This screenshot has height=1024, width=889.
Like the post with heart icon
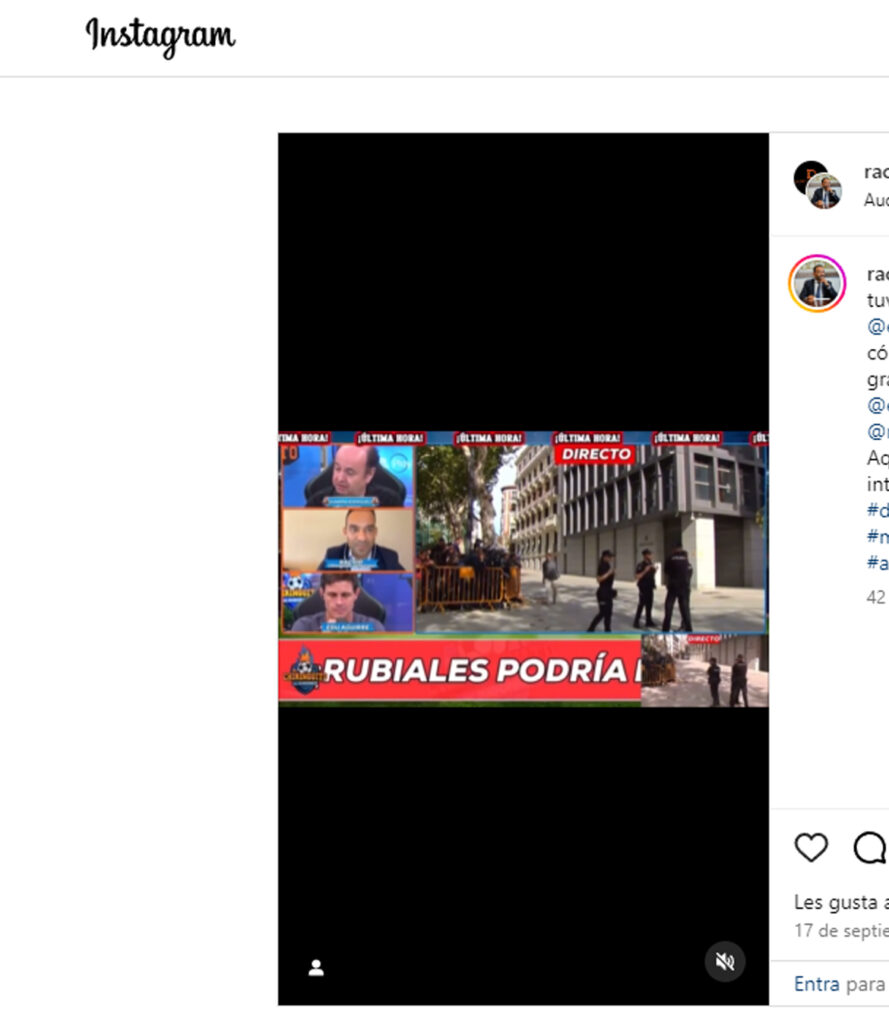[x=811, y=848]
